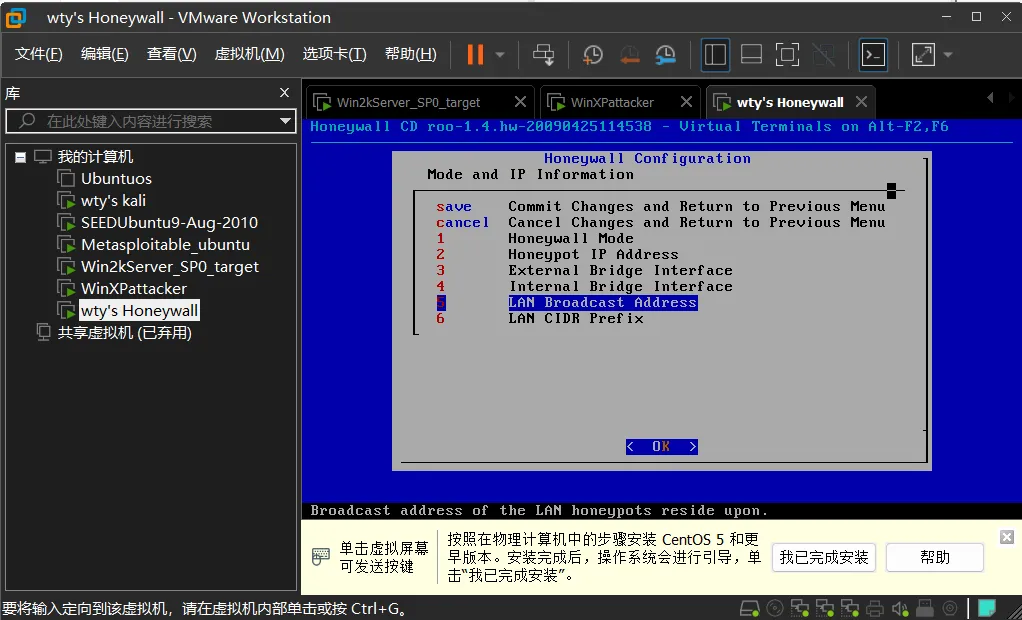Enter full screen mode
The width and height of the screenshot is (1022, 620).
coord(787,54)
